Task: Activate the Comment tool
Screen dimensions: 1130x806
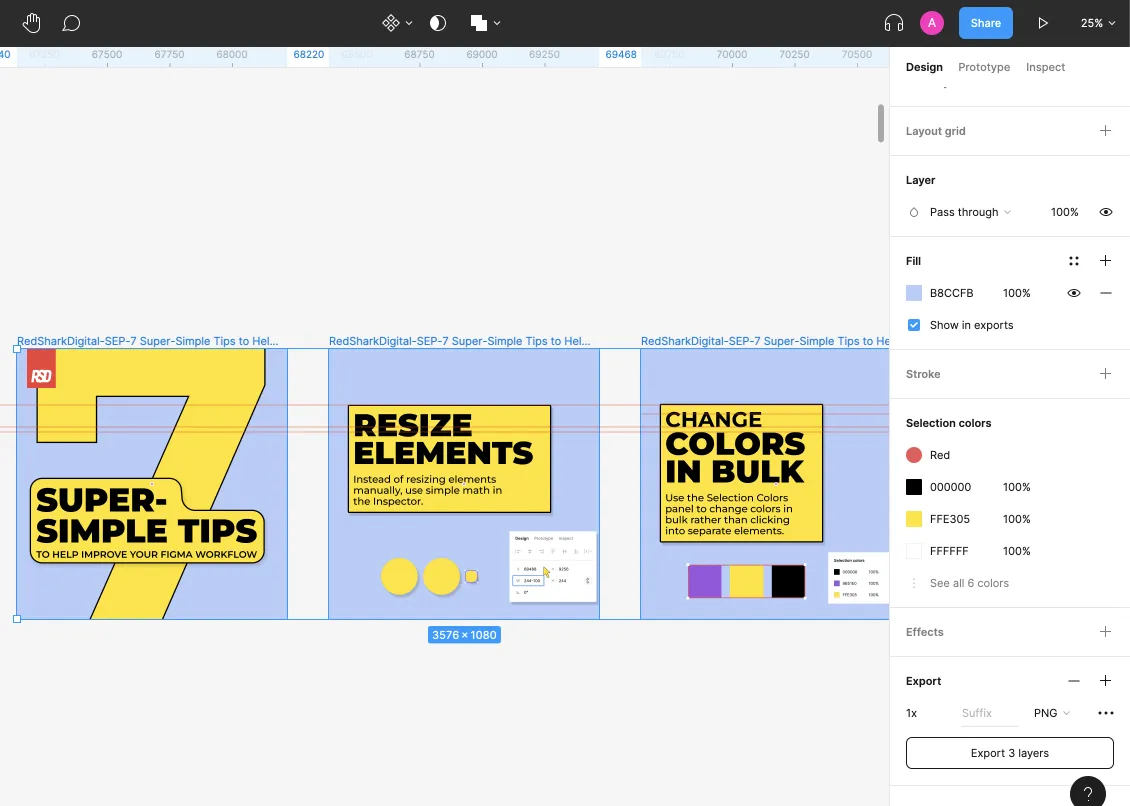Action: (x=71, y=22)
